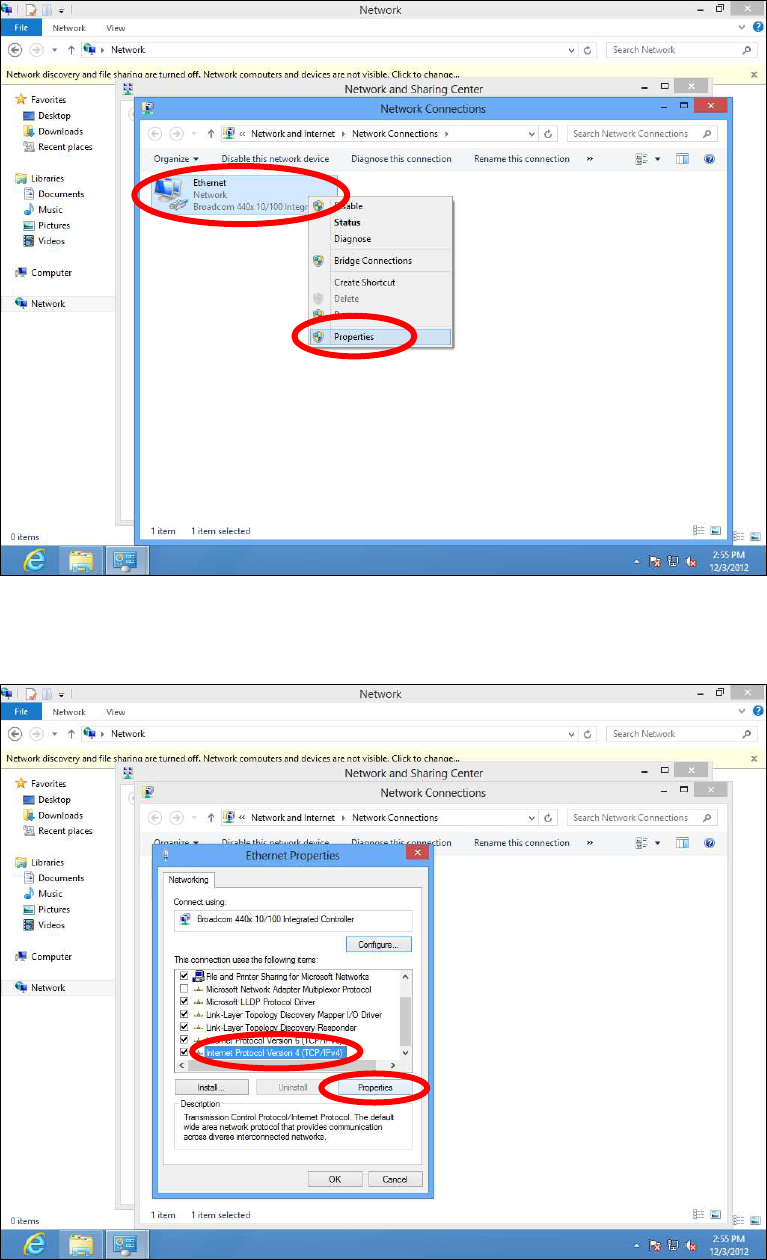Image resolution: width=767 pixels, height=1260 pixels.
Task: Open Action Center flag icon in context-menu screenshot
Action: (x=655, y=562)
